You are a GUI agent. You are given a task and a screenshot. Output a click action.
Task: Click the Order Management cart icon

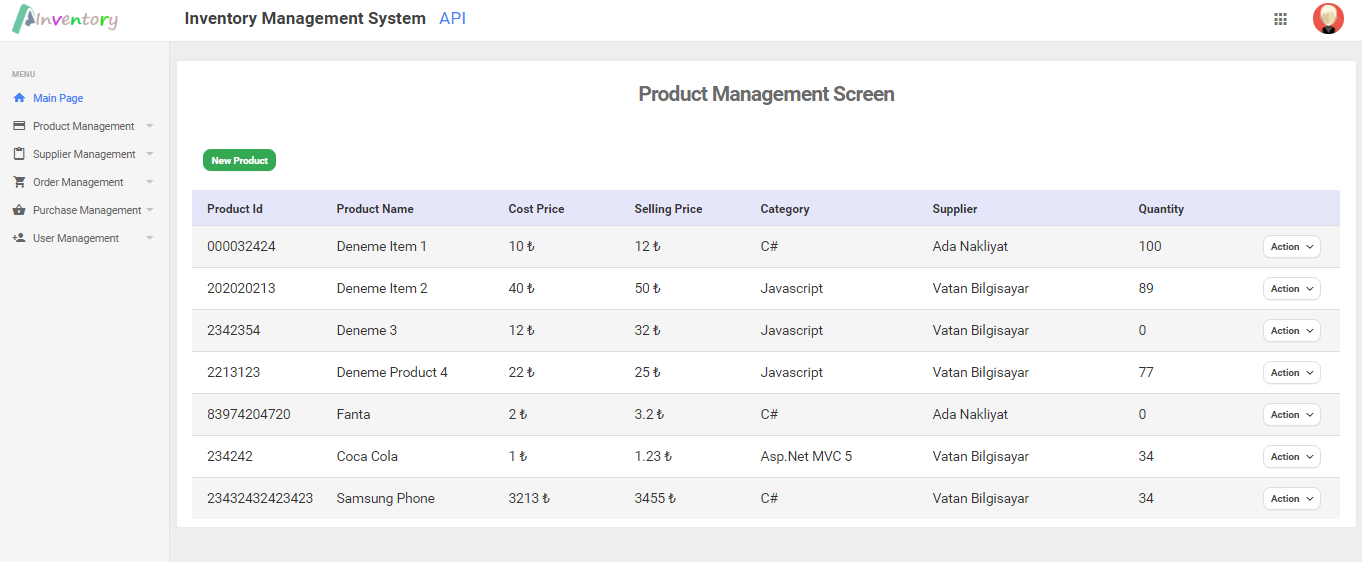coord(19,182)
